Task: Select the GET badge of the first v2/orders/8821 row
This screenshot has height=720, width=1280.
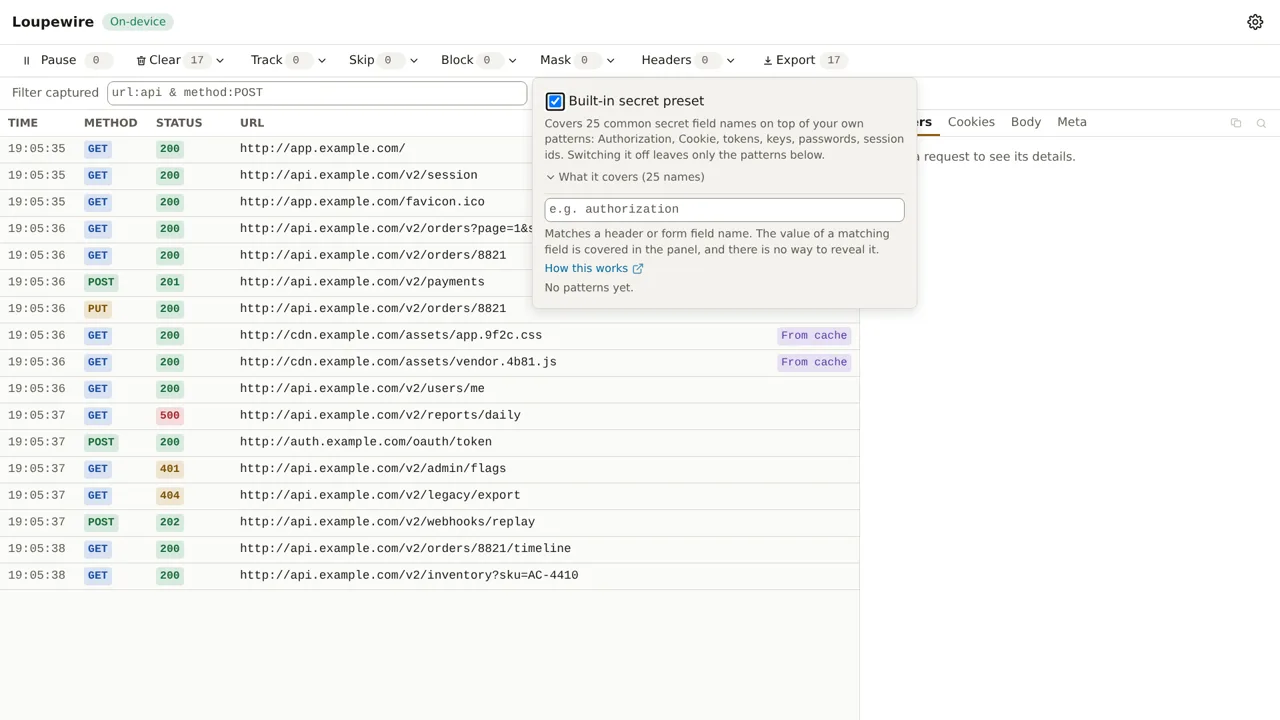Action: (x=97, y=256)
